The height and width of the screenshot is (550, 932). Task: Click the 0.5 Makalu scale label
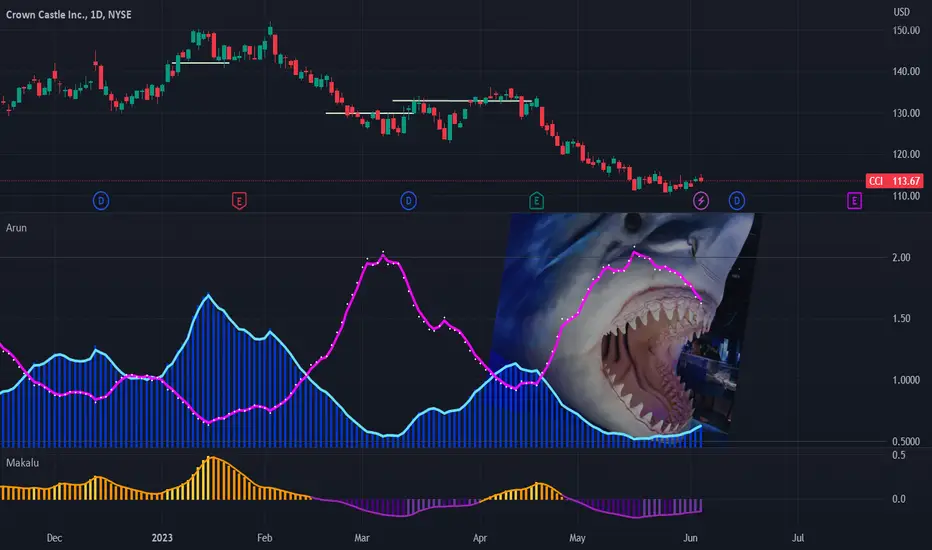(899, 455)
